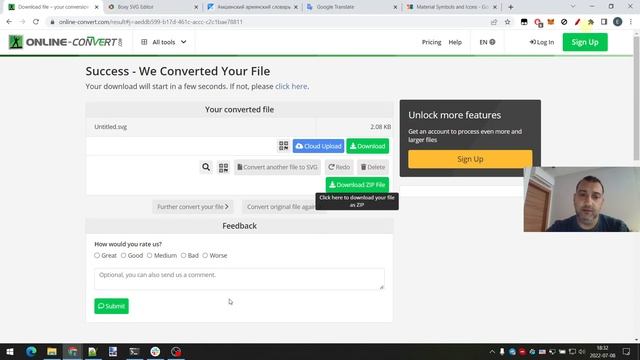
Task: Switch to the Boxy SVG Editor tab
Action: (x=151, y=7)
